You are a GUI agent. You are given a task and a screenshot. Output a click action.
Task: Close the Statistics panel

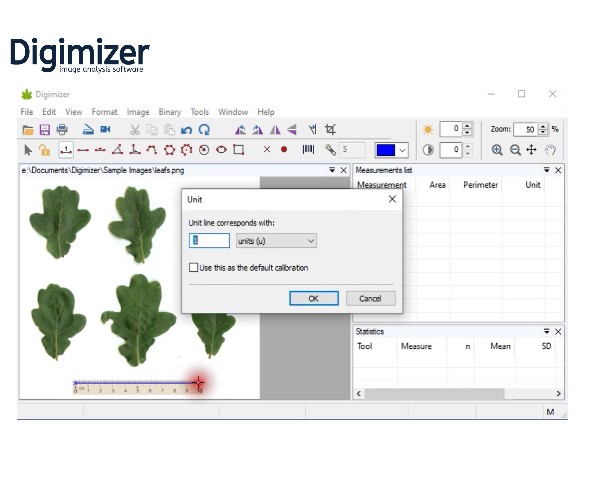click(558, 331)
